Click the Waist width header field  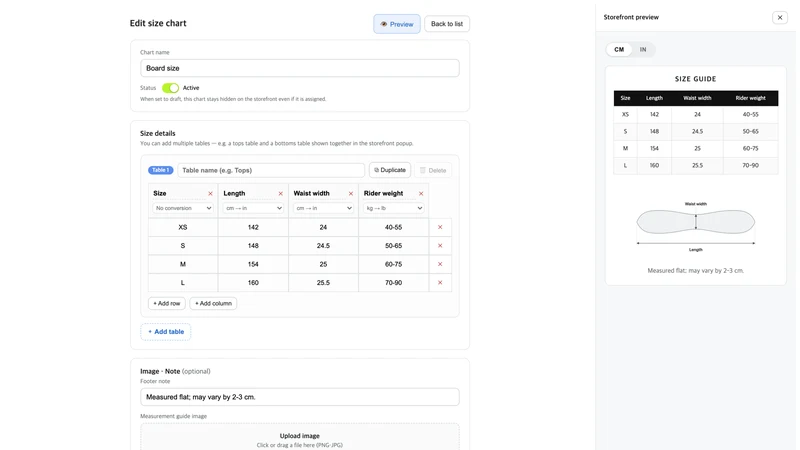[319, 193]
